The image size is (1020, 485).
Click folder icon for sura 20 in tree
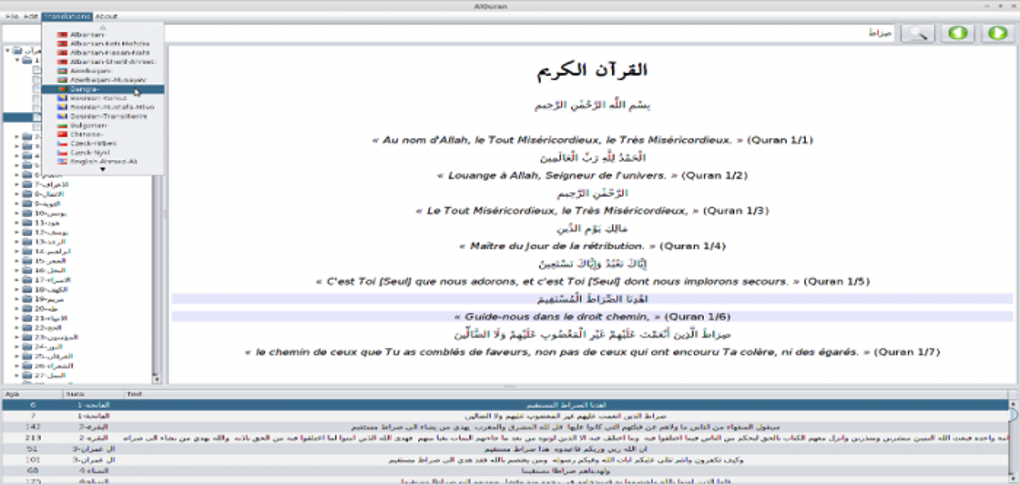point(27,309)
